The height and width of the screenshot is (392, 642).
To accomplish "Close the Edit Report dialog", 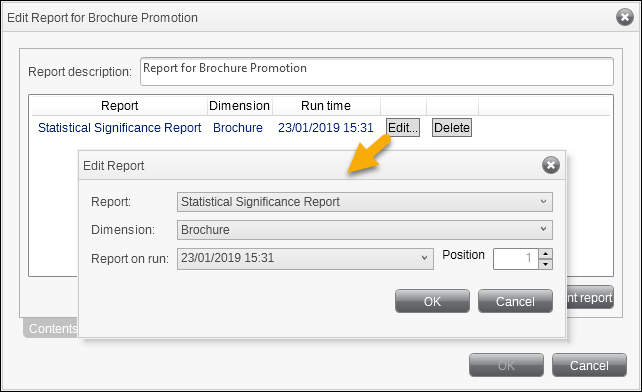I will click(551, 165).
